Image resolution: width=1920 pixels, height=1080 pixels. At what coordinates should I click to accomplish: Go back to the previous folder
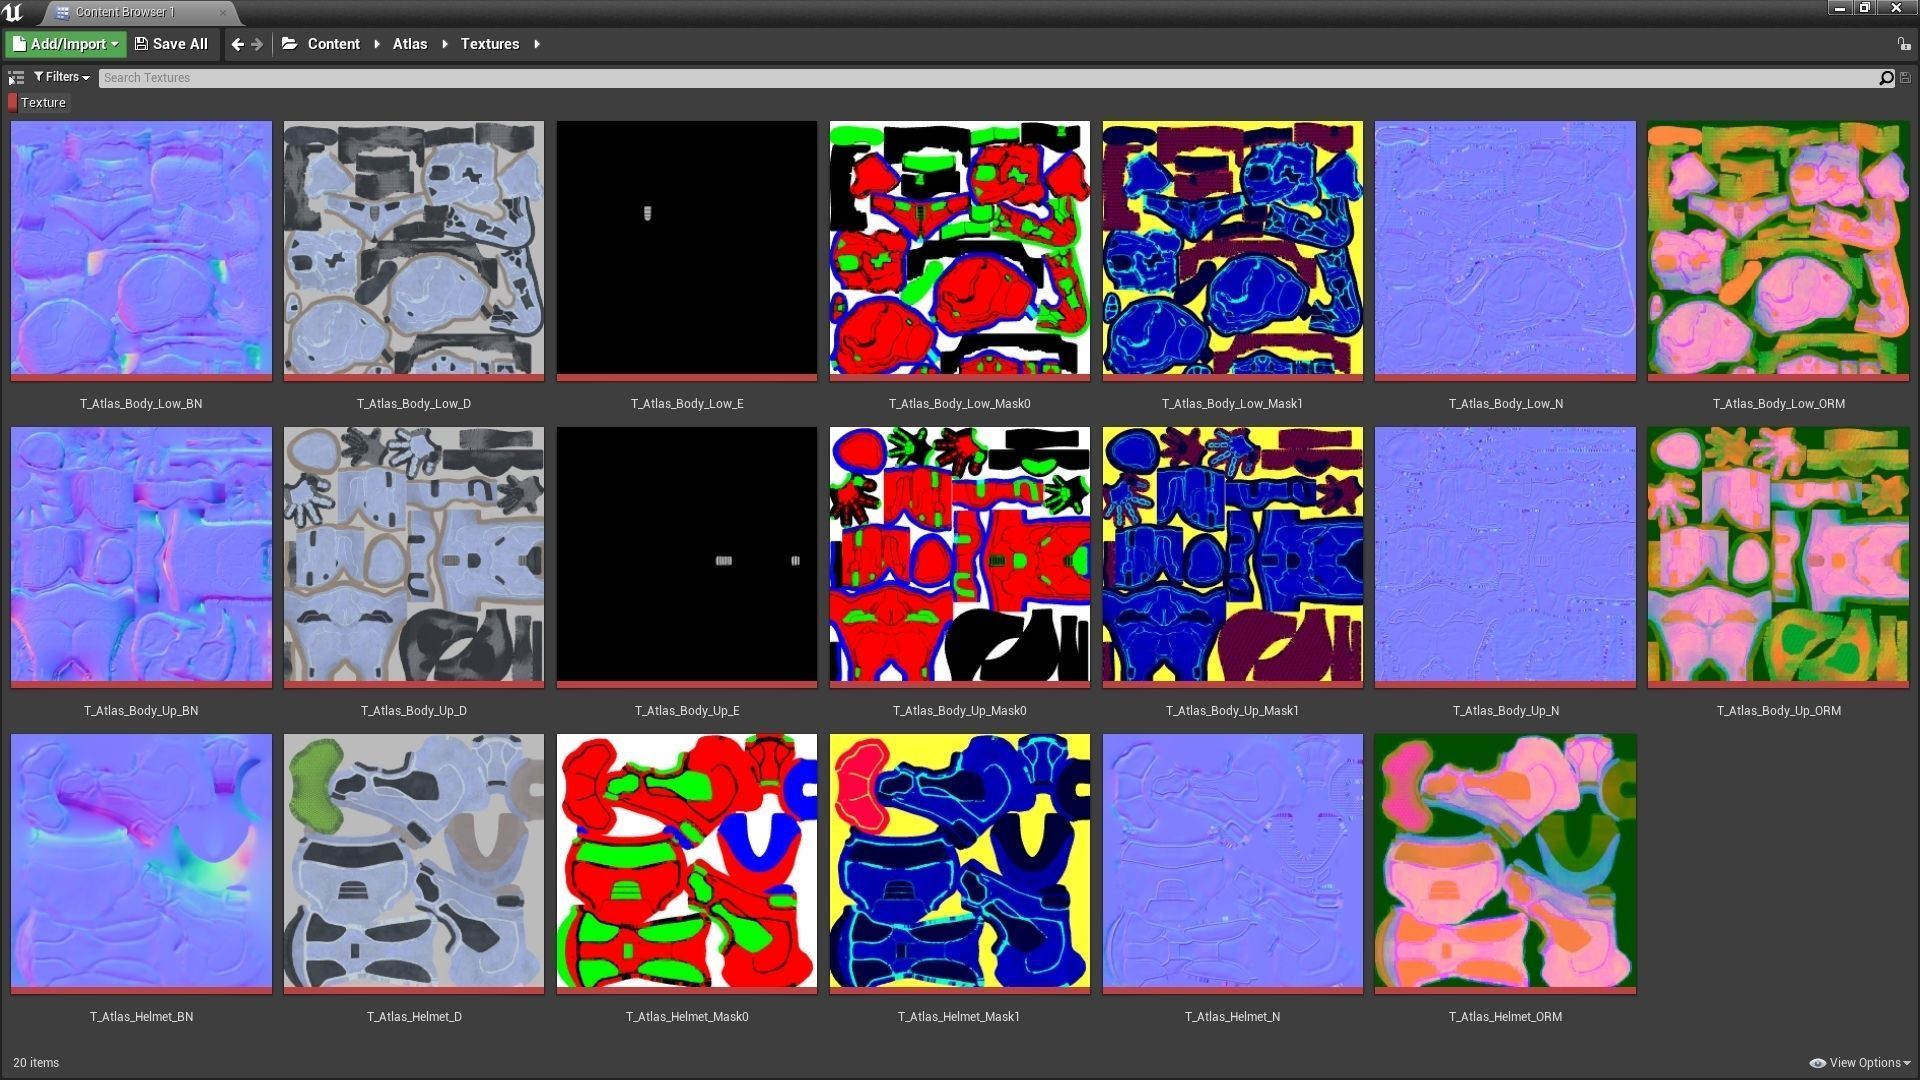coord(237,44)
